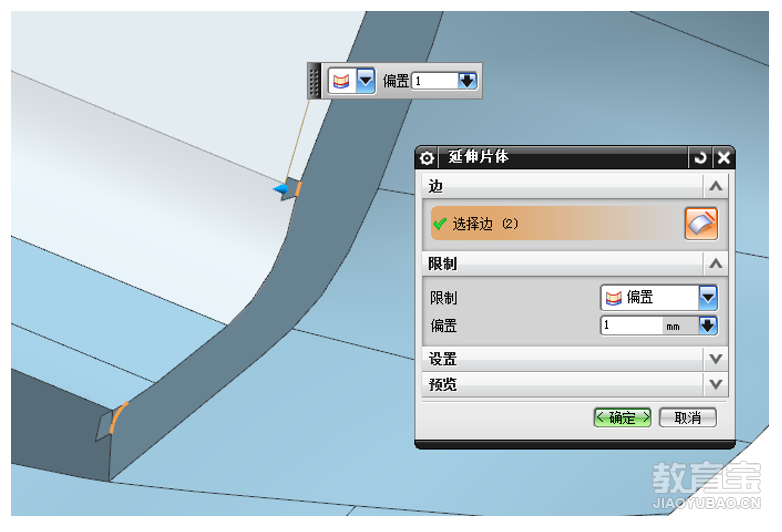Collapse the 边 section
782x532 pixels.
pyautogui.click(x=716, y=186)
